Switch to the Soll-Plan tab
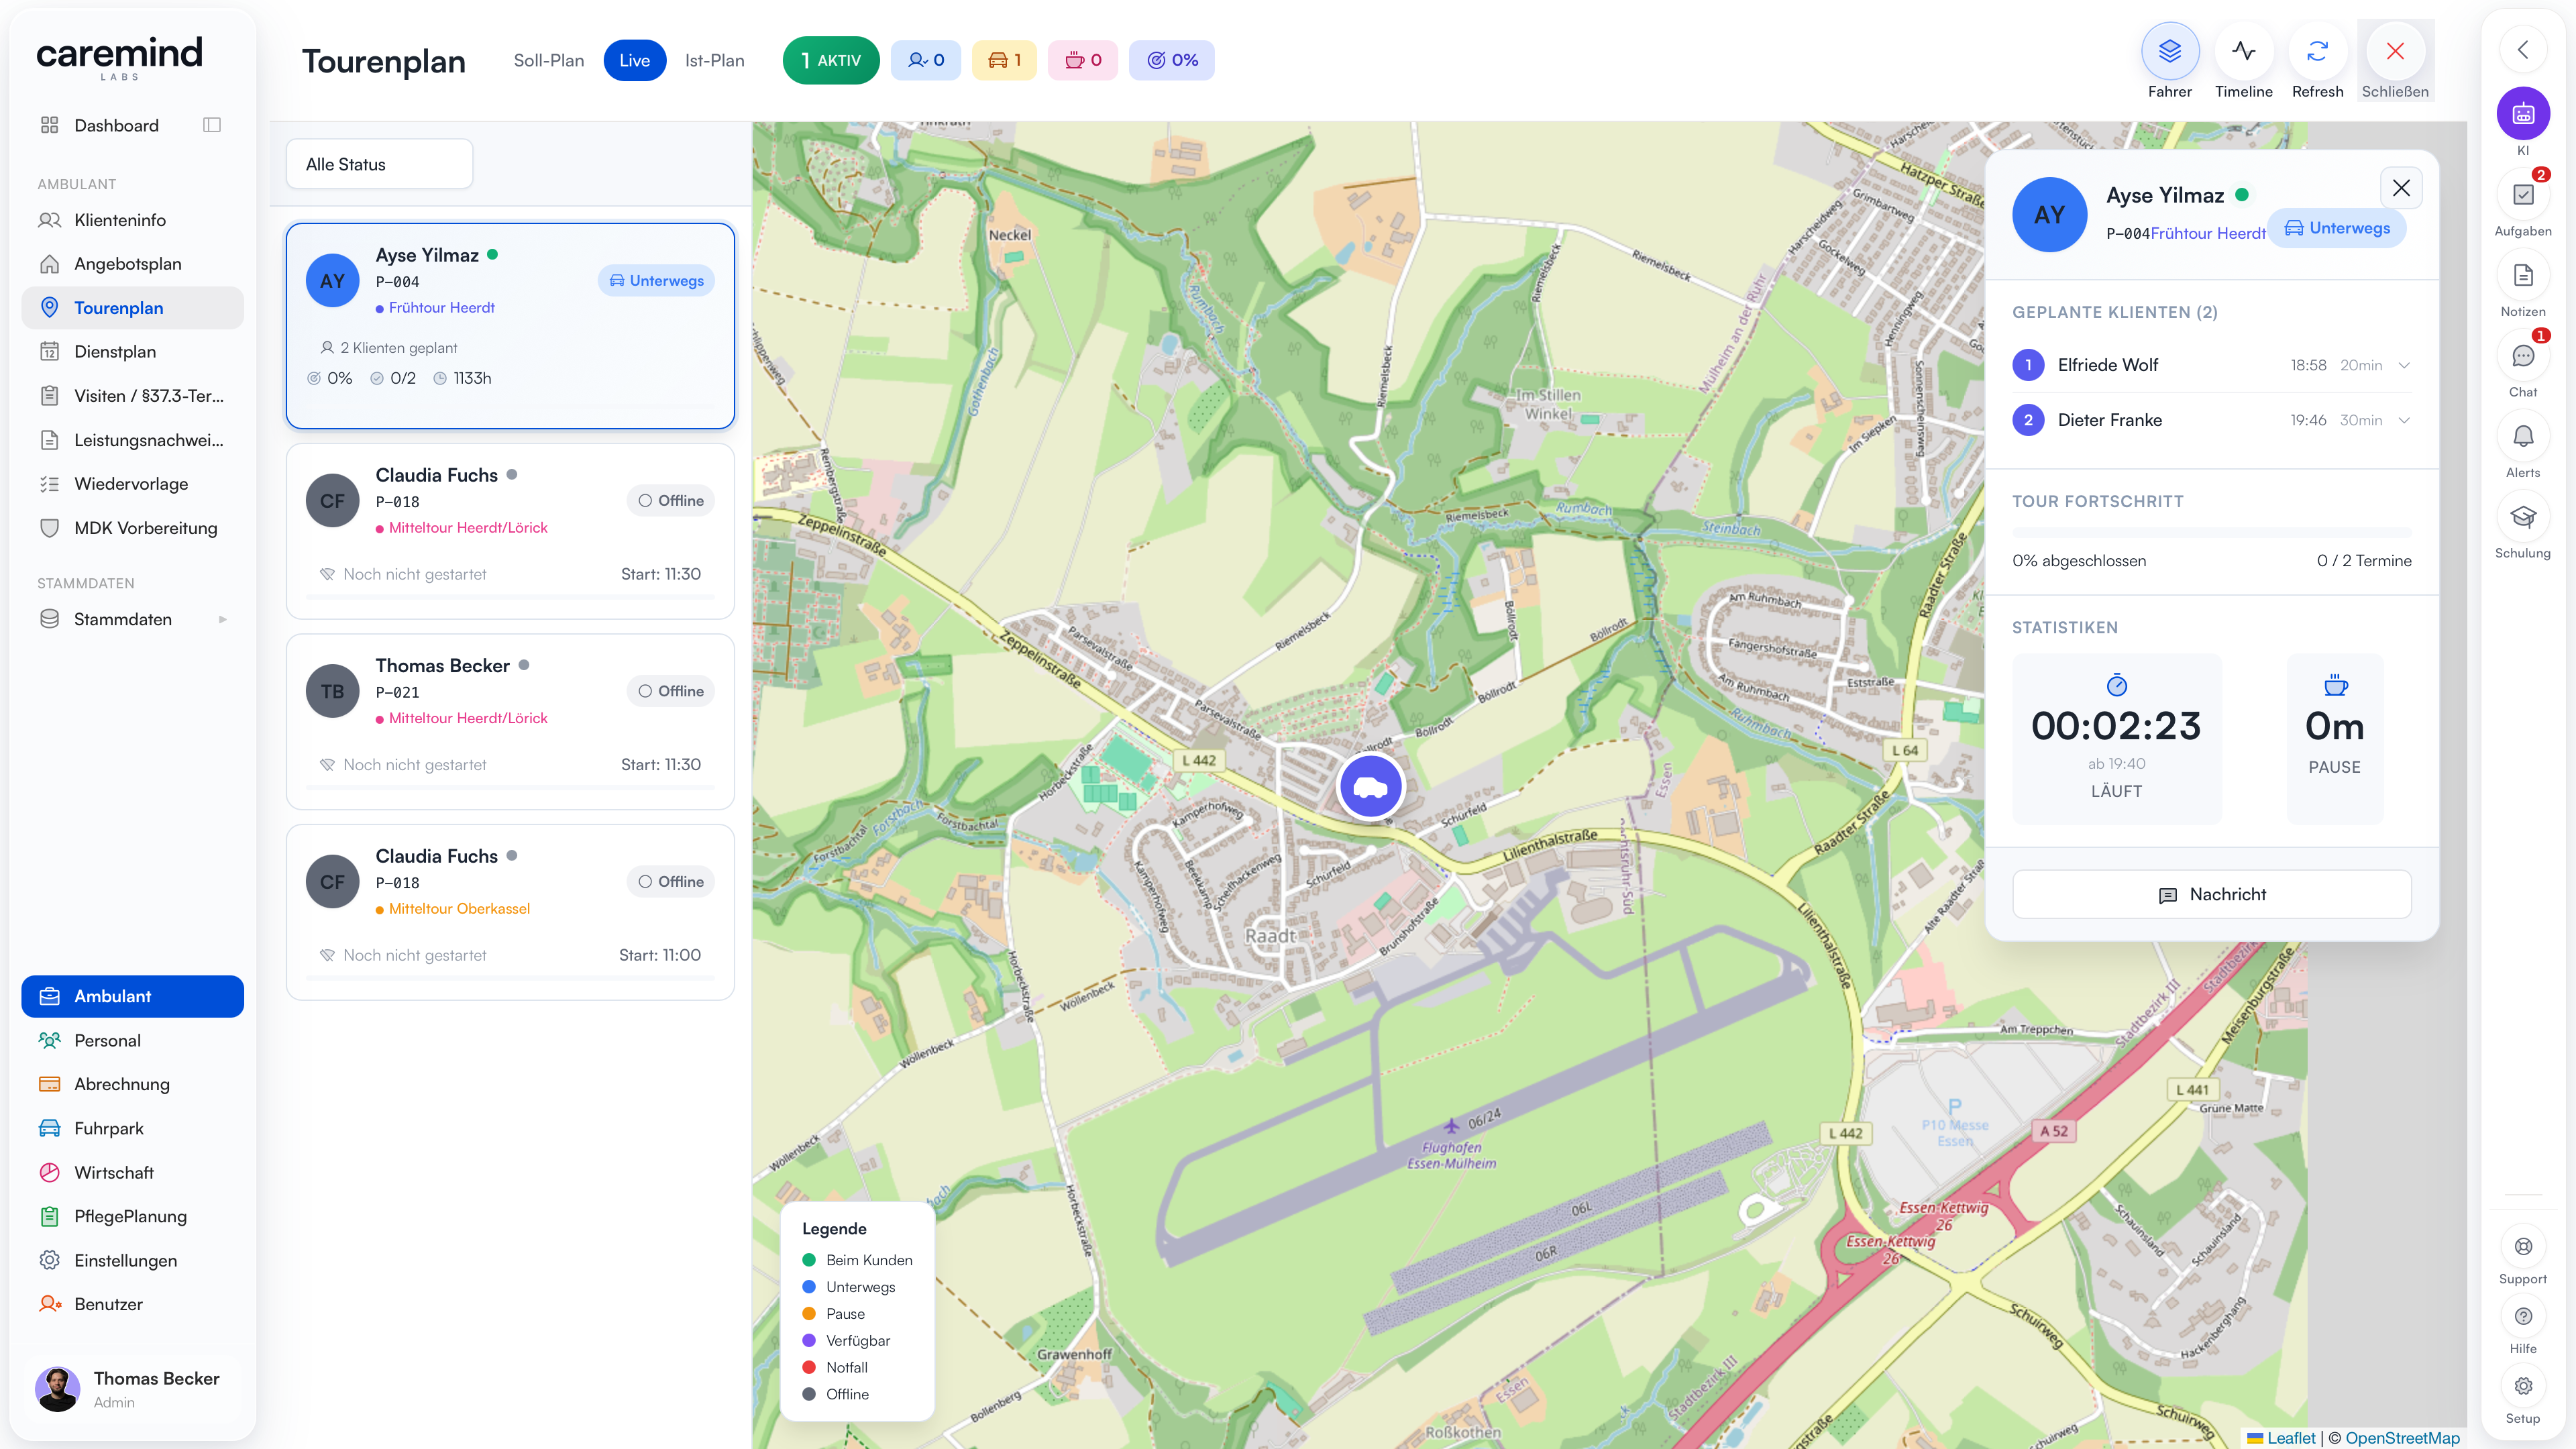The height and width of the screenshot is (1449, 2576). coord(548,60)
